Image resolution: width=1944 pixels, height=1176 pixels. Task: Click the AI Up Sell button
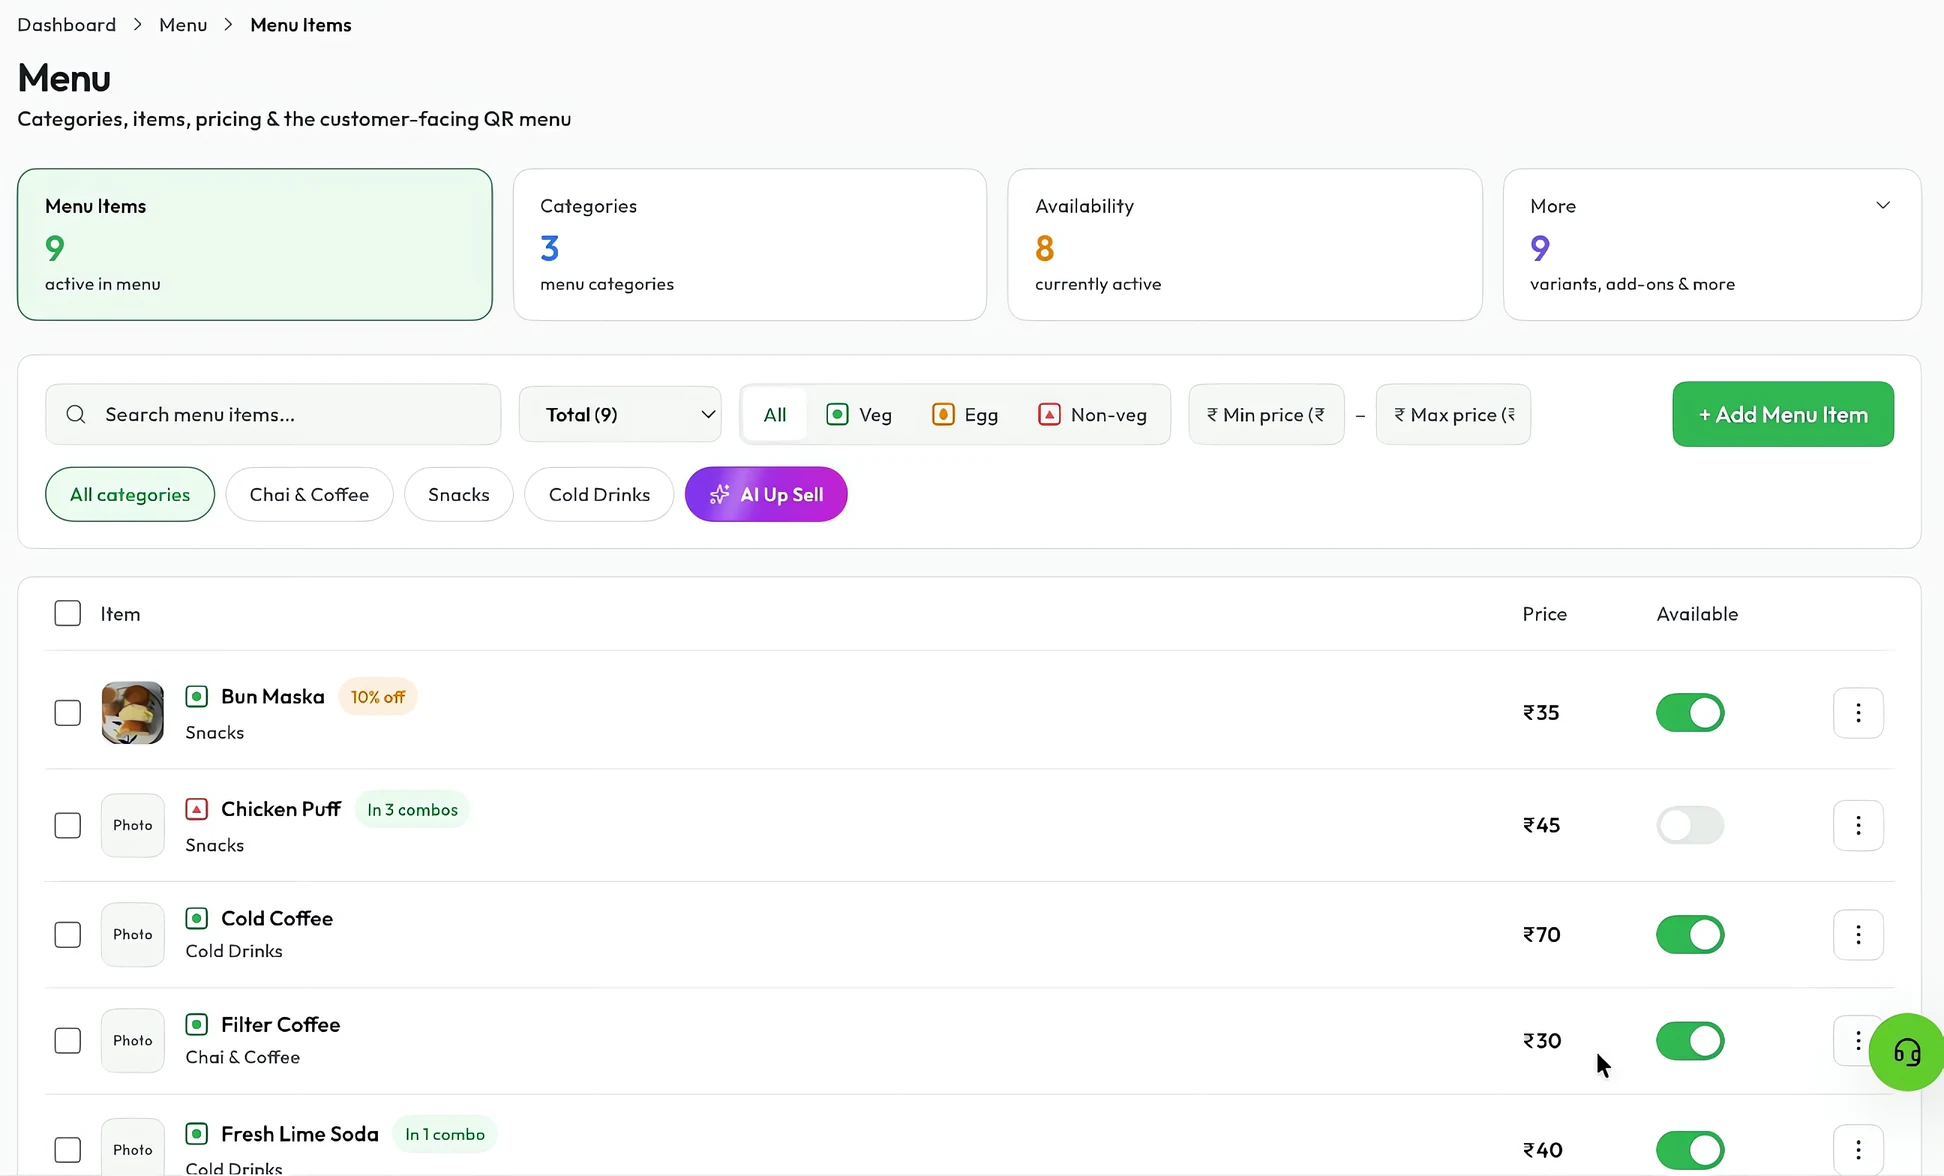click(766, 494)
